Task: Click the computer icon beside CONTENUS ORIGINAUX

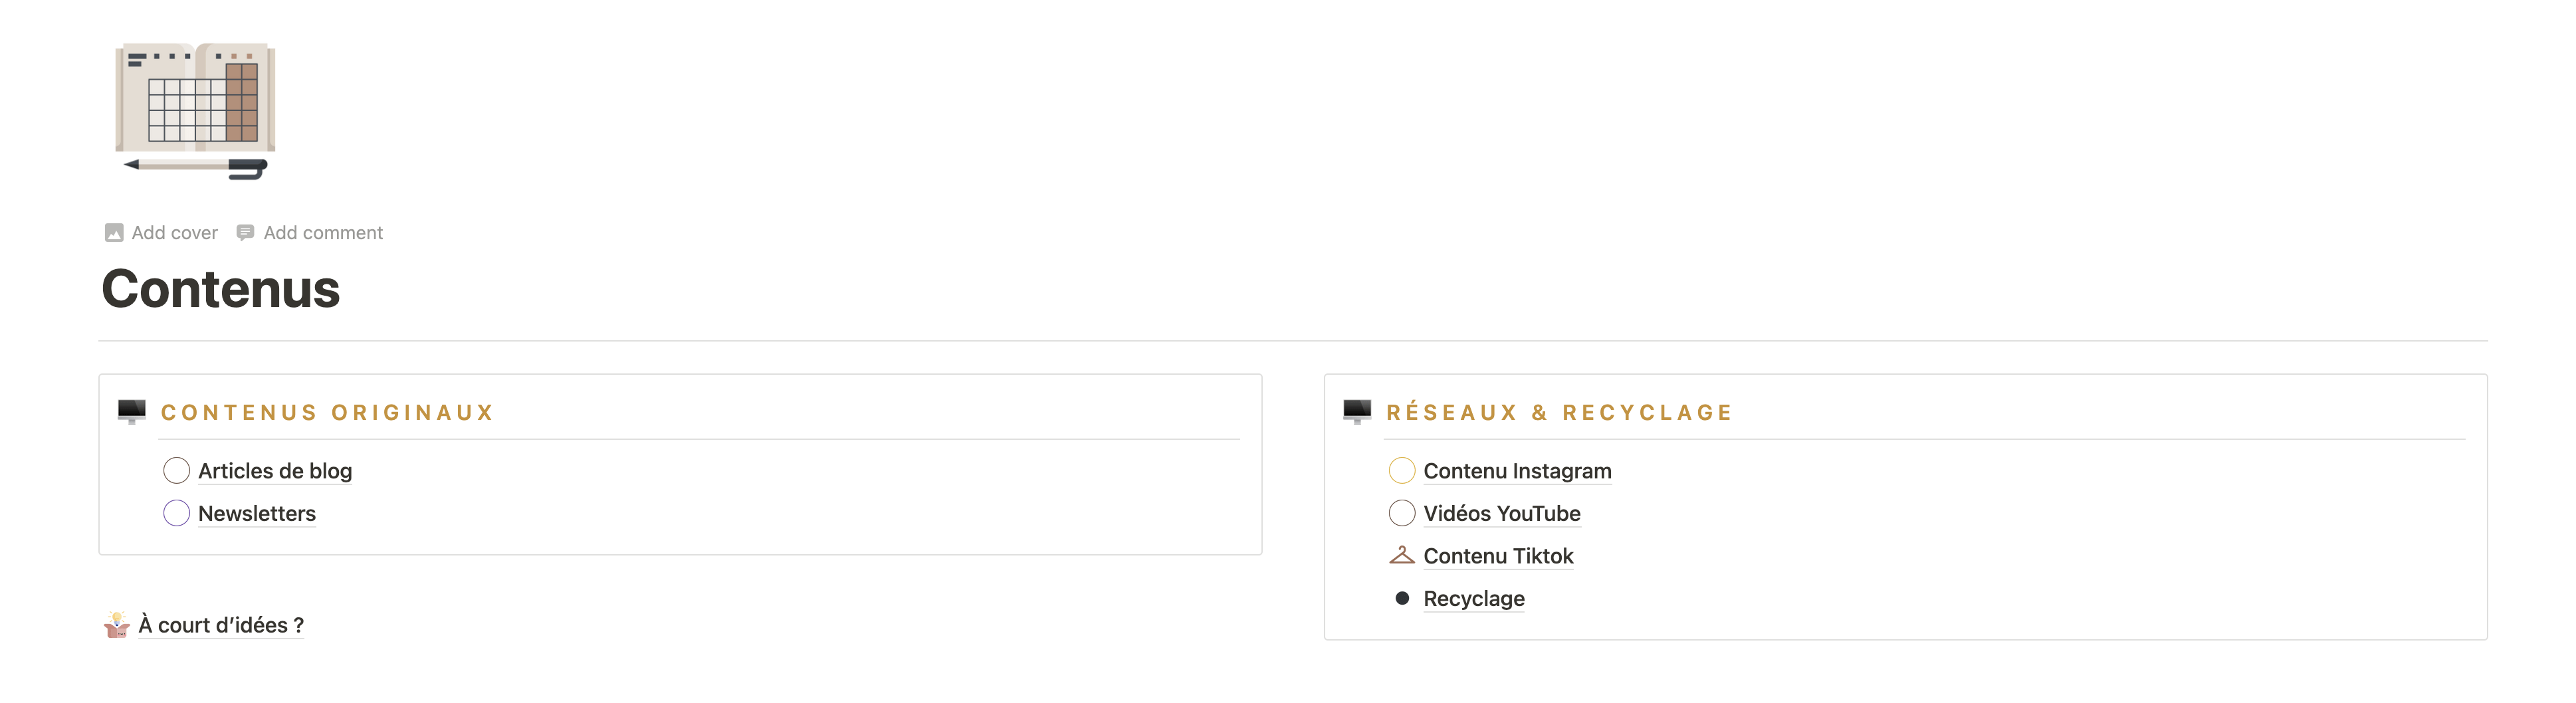Action: [x=132, y=411]
